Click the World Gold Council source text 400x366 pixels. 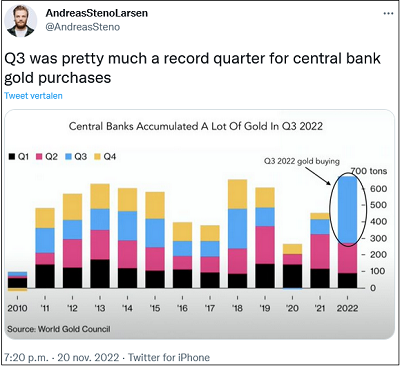(x=59, y=329)
